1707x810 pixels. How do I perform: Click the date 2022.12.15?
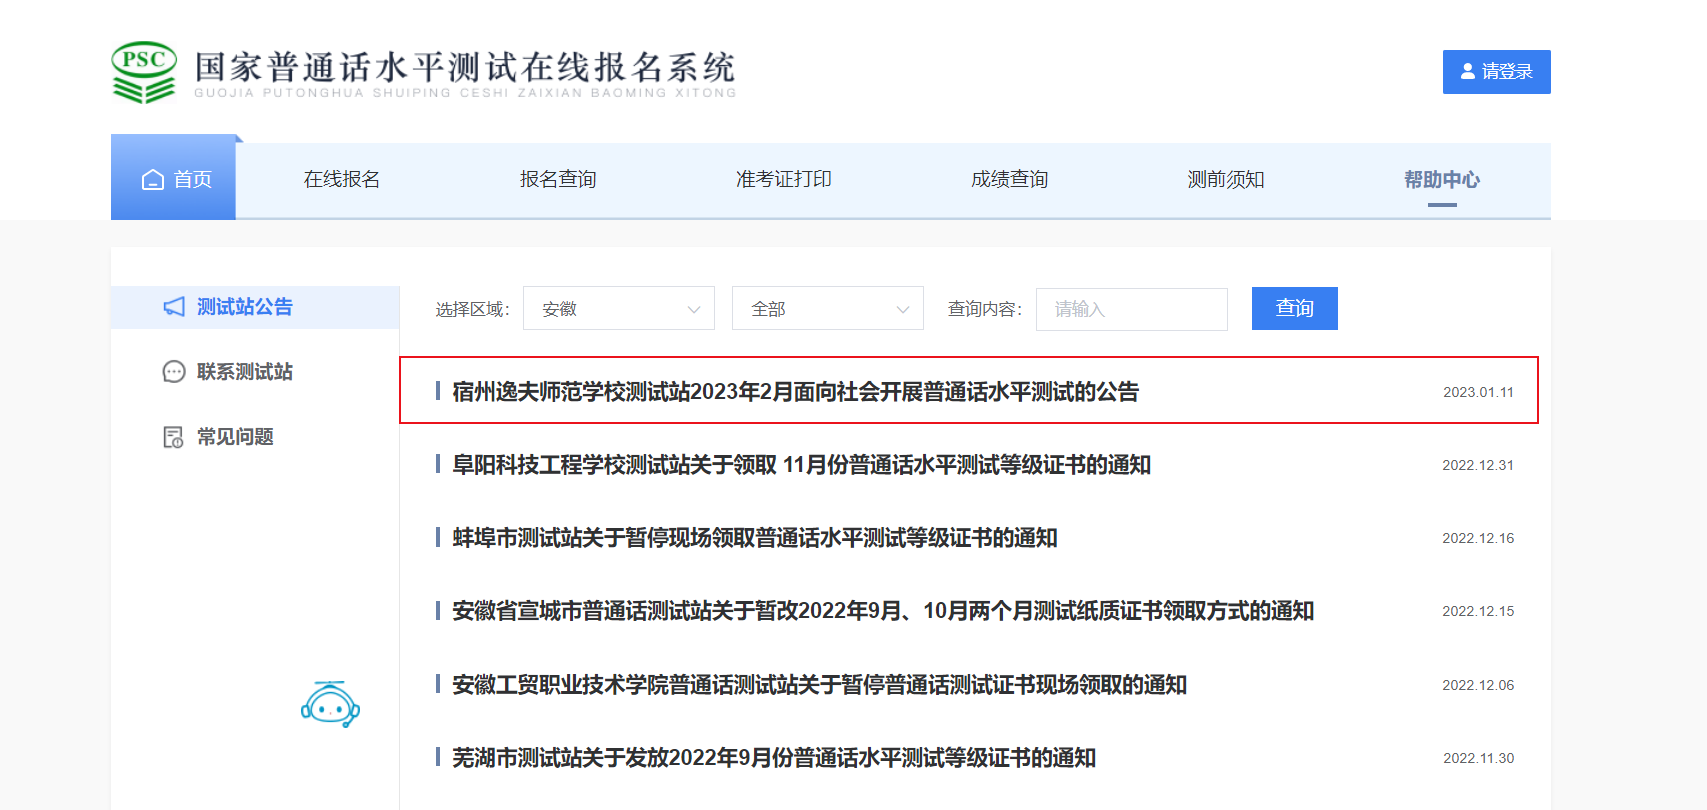pyautogui.click(x=1478, y=611)
